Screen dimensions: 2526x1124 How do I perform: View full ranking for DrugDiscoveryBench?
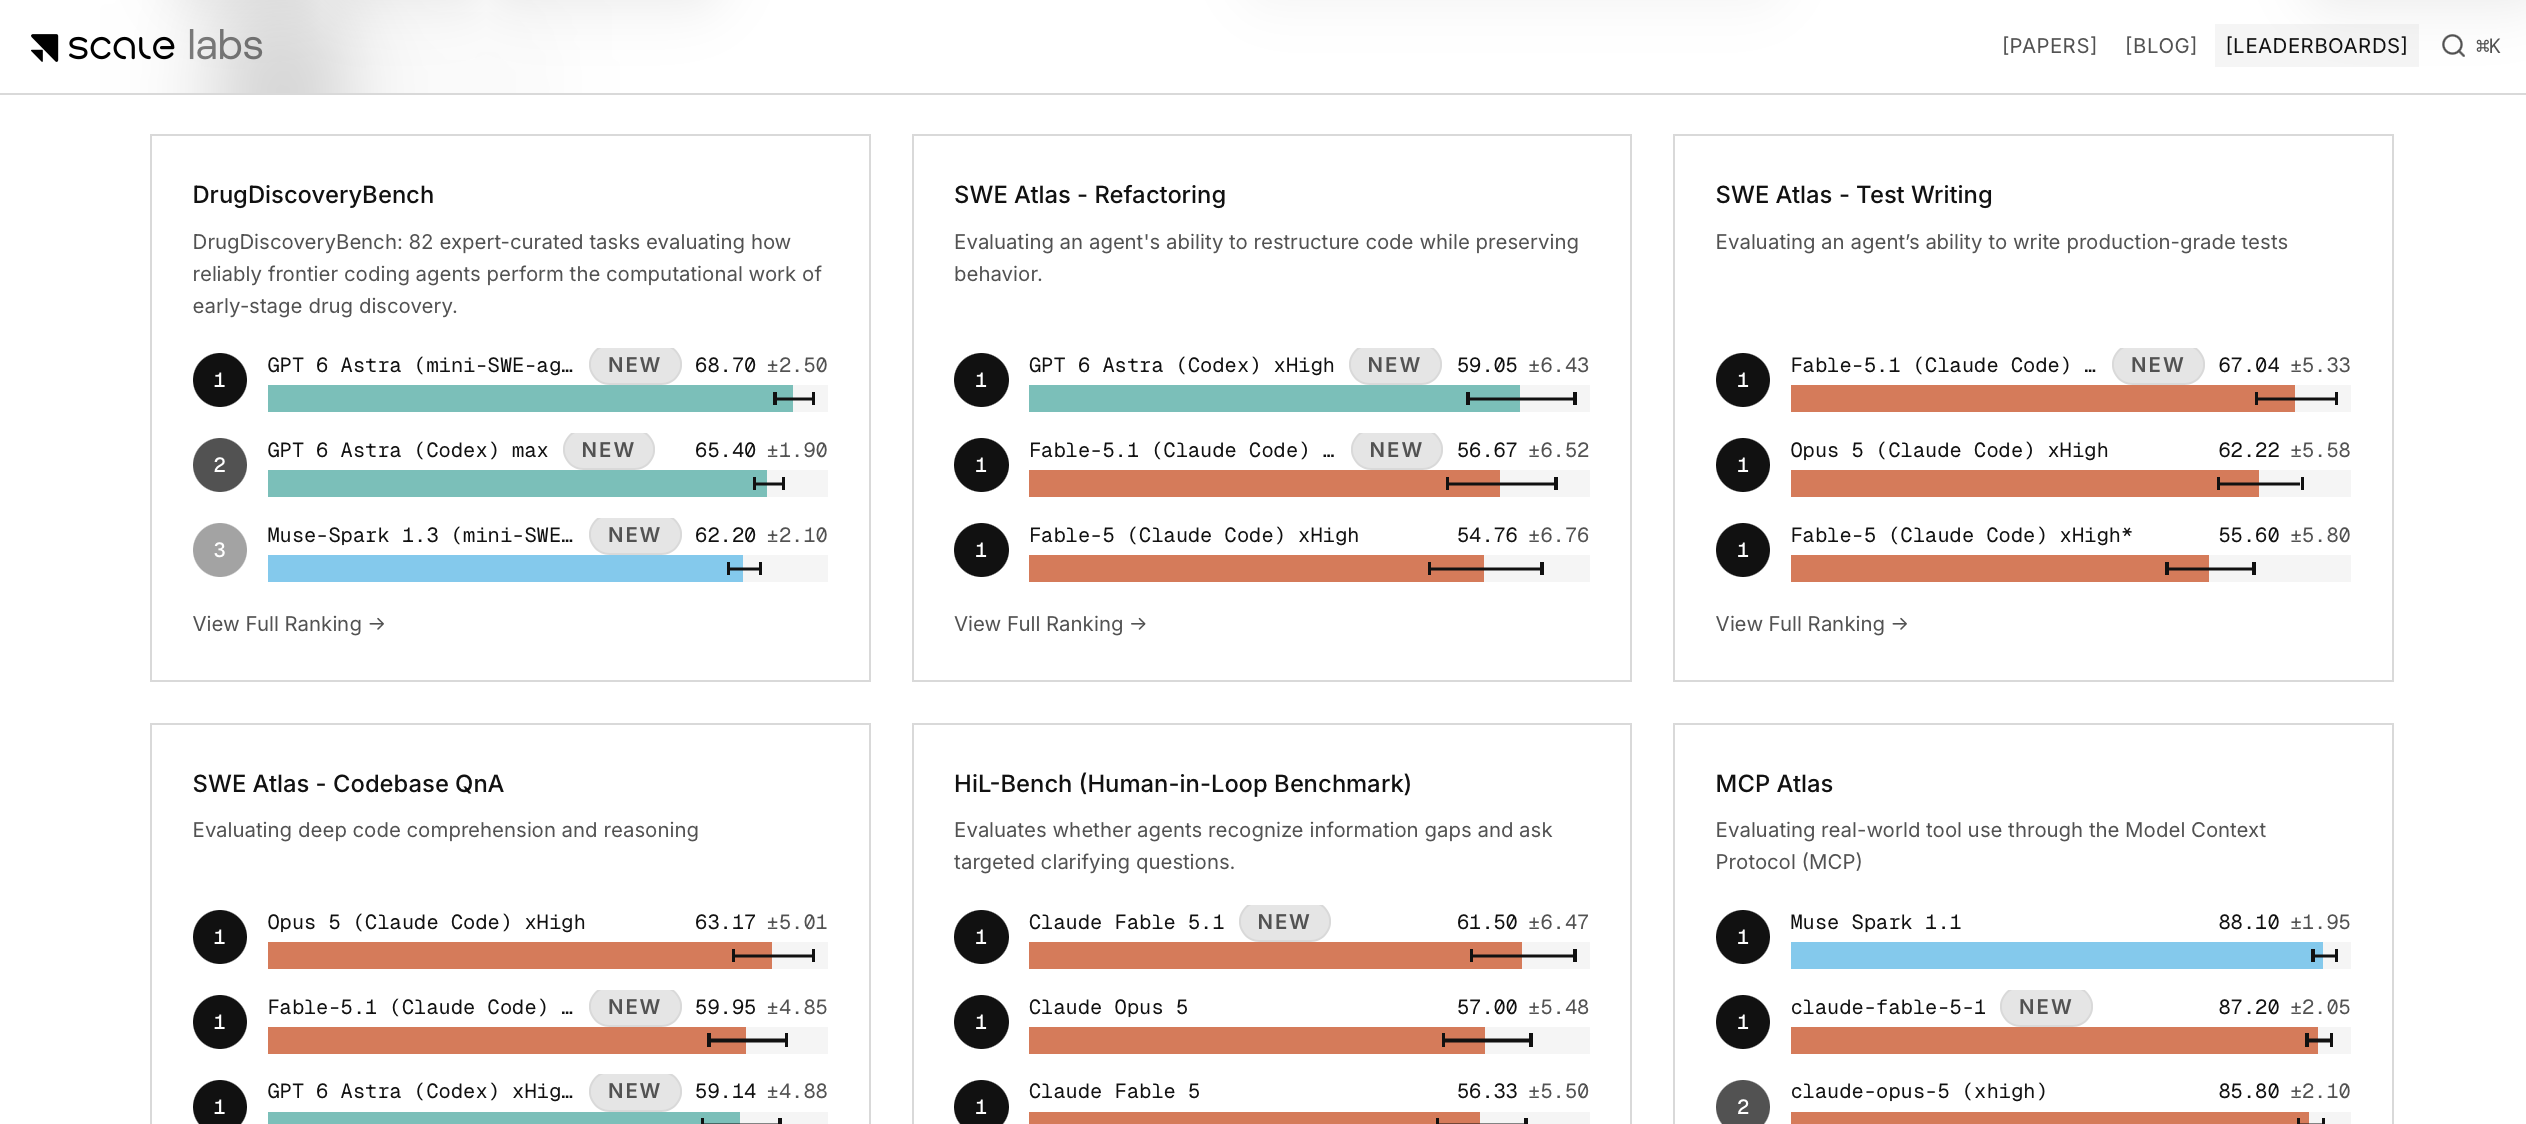[x=288, y=624]
